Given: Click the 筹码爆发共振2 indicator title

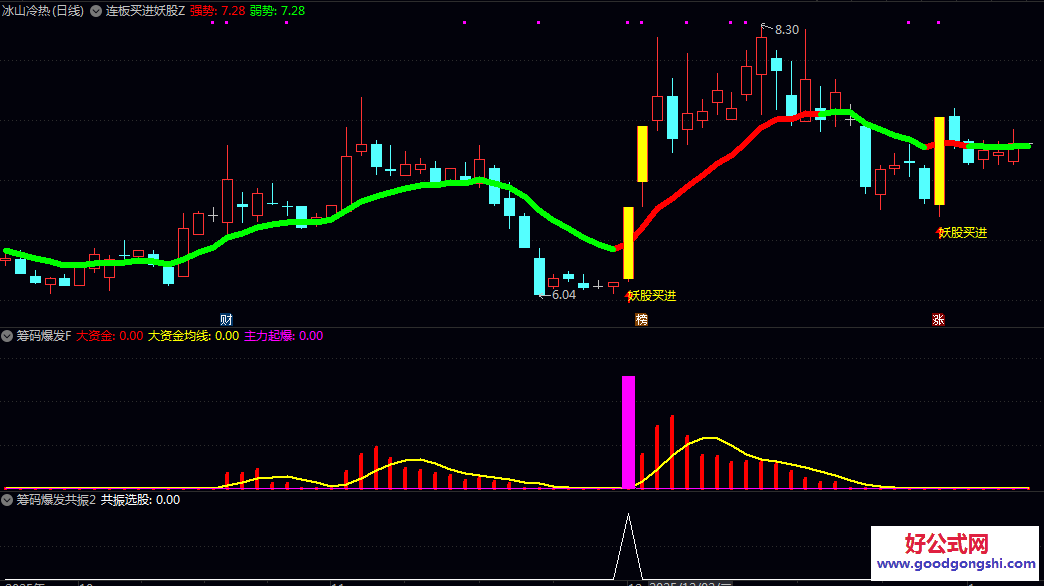Looking at the screenshot, I should [x=56, y=499].
